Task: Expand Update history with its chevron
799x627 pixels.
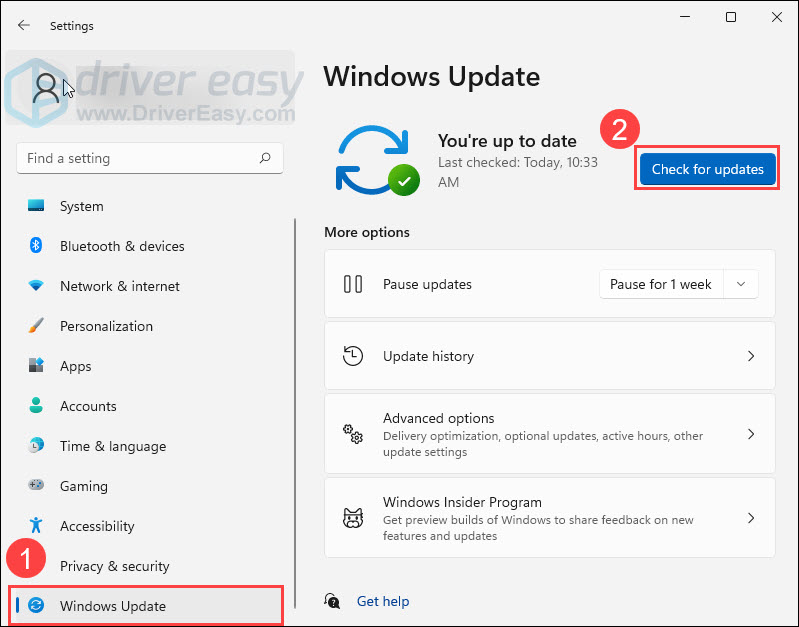Action: [x=751, y=356]
